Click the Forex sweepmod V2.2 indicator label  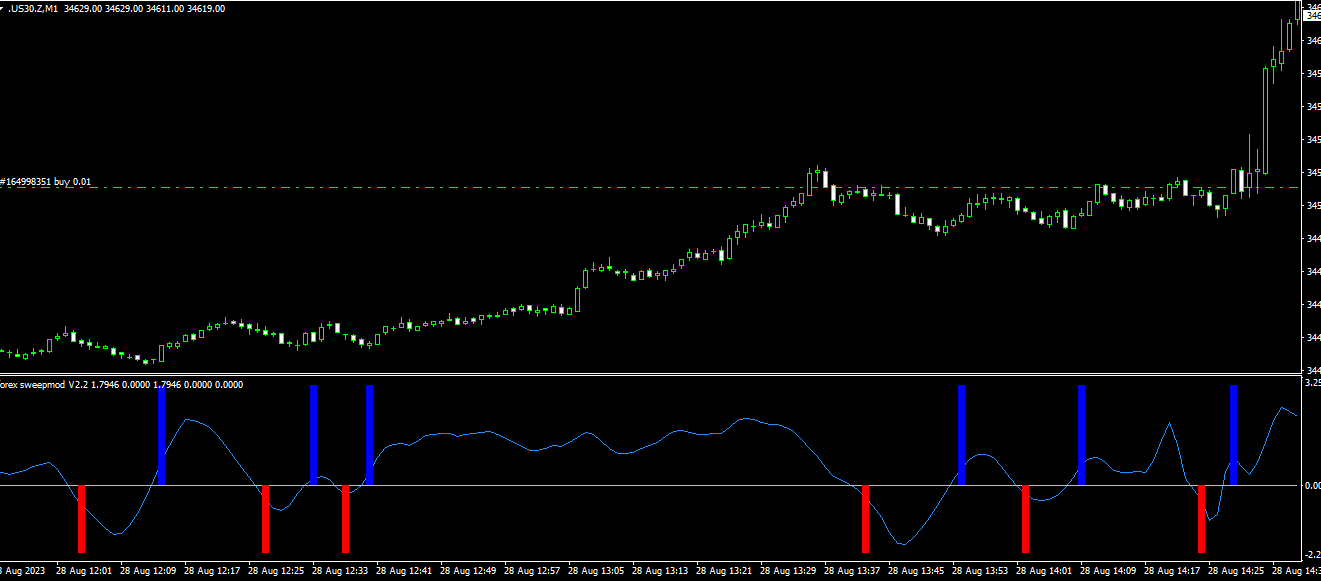[x=44, y=384]
